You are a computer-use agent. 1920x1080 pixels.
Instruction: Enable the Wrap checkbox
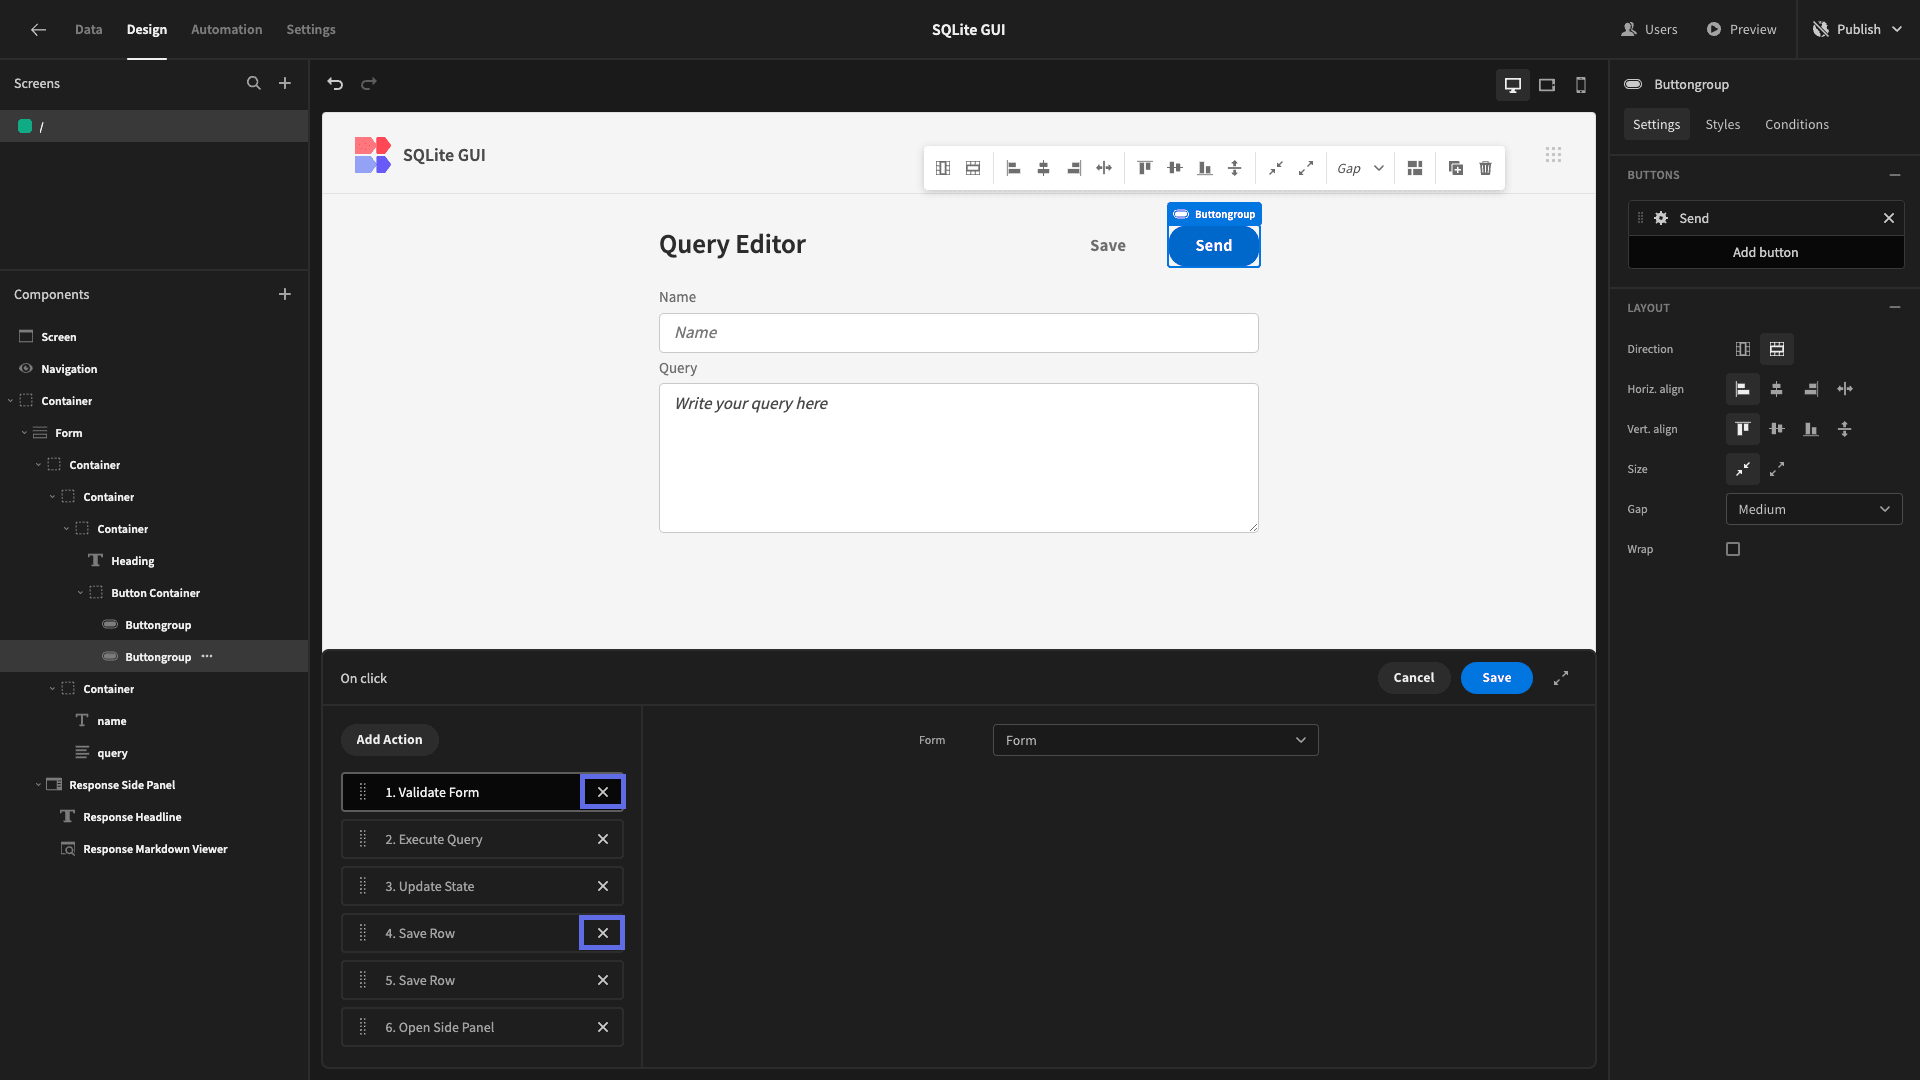coord(1733,549)
